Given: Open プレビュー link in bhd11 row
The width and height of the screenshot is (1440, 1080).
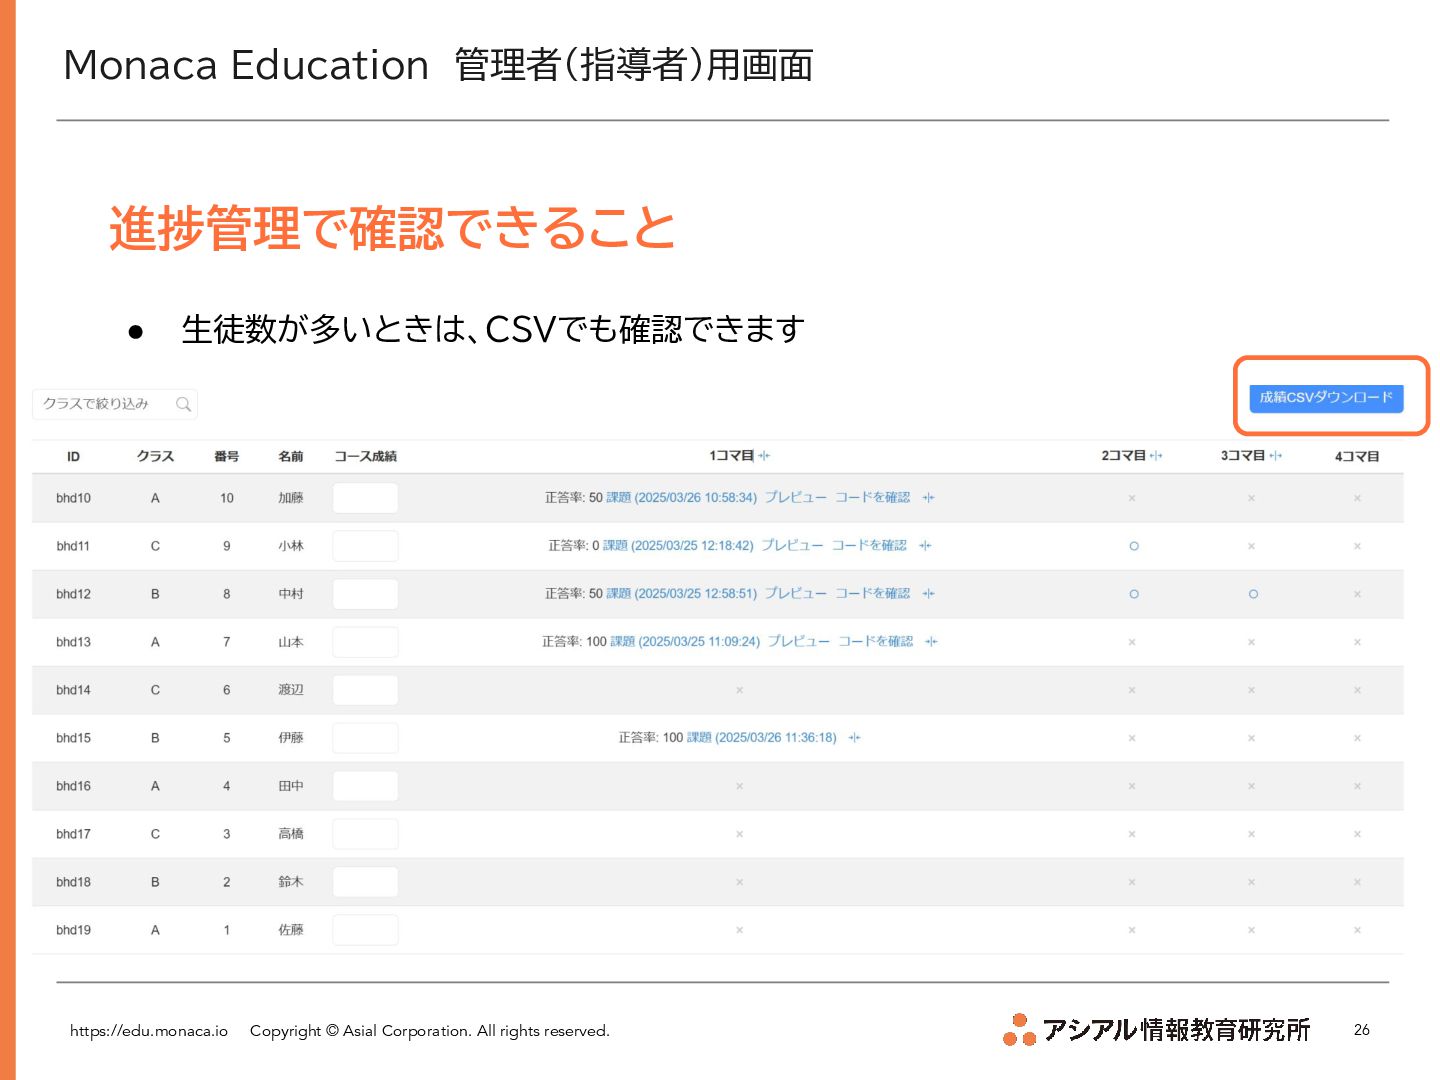Looking at the screenshot, I should (792, 546).
